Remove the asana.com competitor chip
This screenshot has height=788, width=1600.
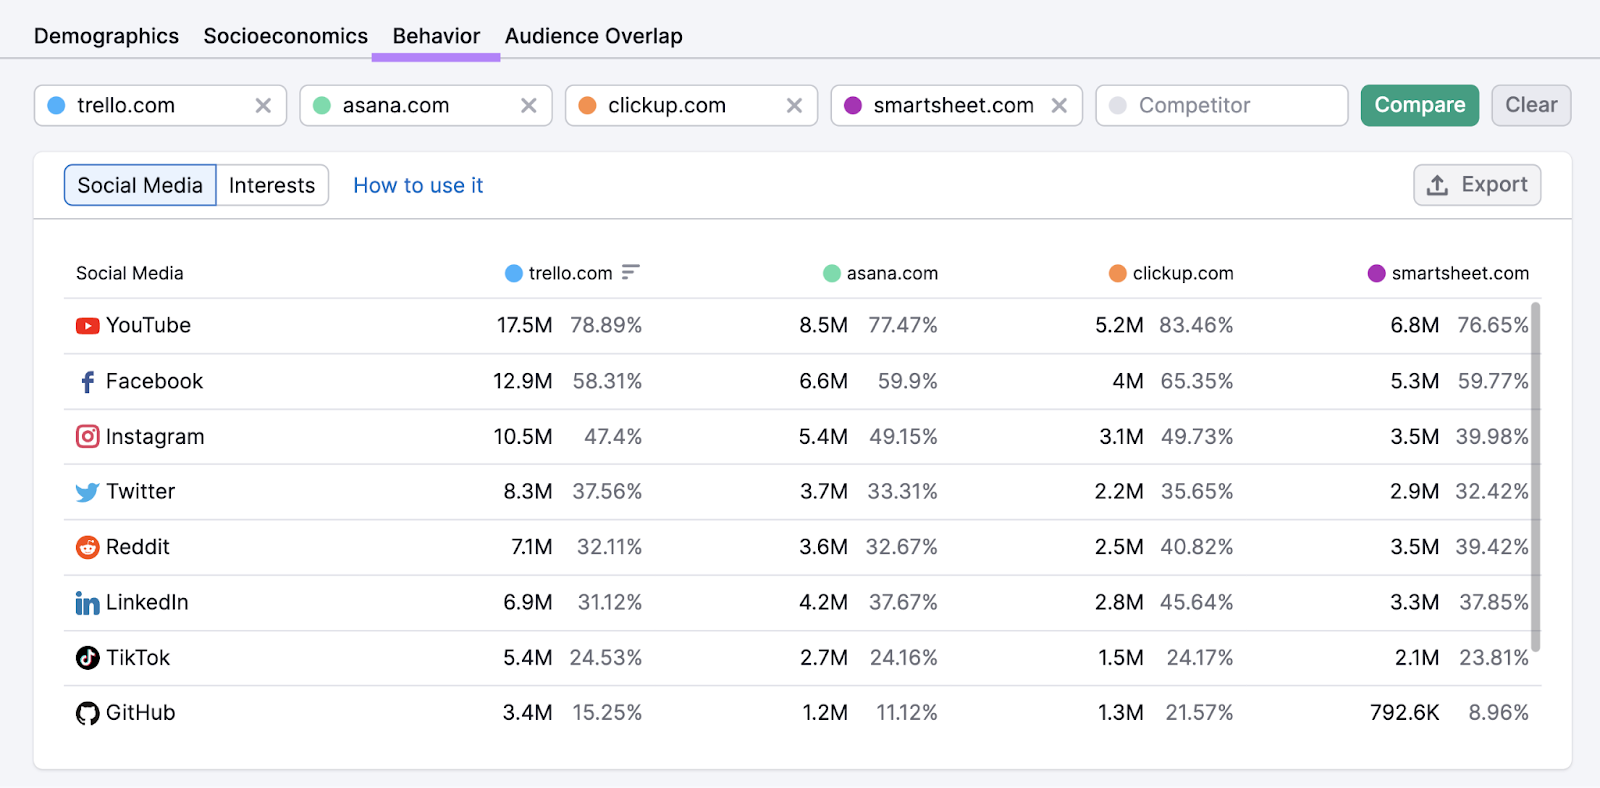coord(529,106)
